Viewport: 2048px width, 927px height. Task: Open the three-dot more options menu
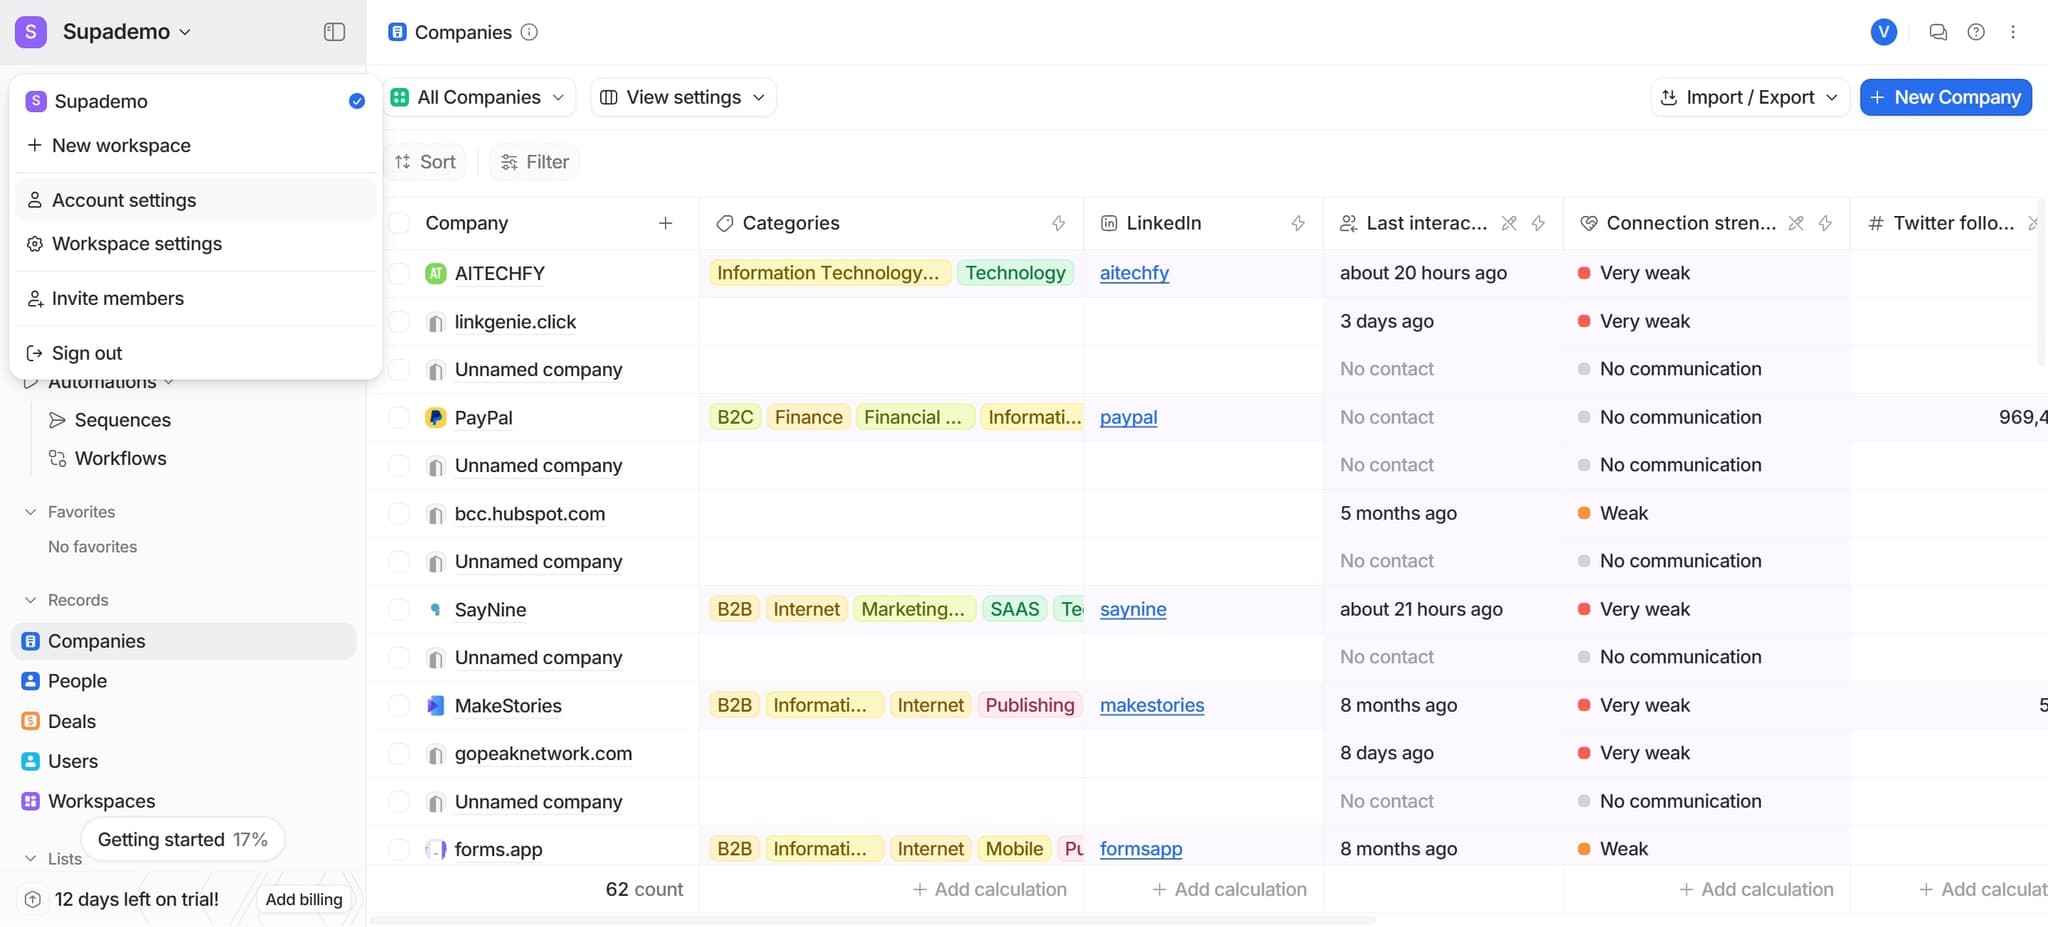2013,32
